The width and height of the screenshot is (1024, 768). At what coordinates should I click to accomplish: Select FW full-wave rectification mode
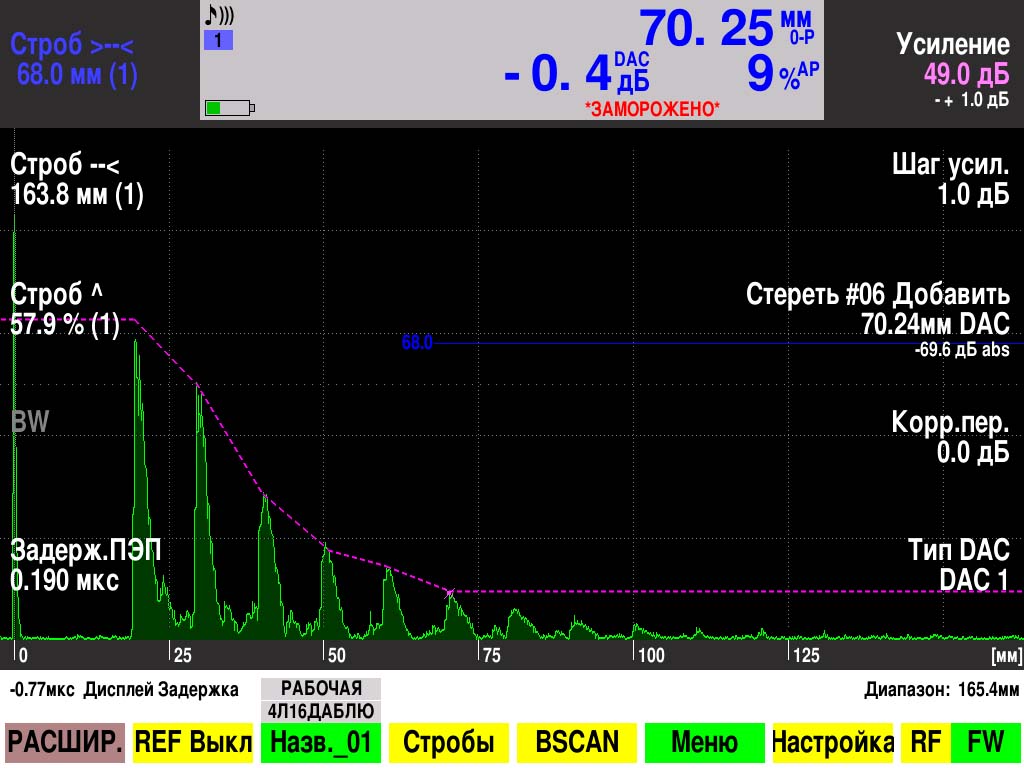click(985, 742)
